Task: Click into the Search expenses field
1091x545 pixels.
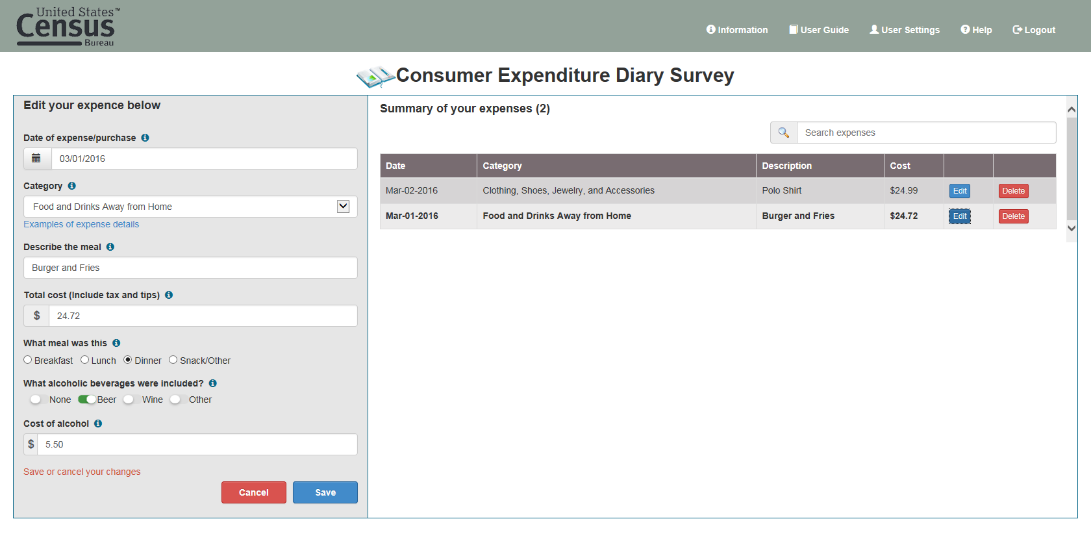Action: click(925, 133)
